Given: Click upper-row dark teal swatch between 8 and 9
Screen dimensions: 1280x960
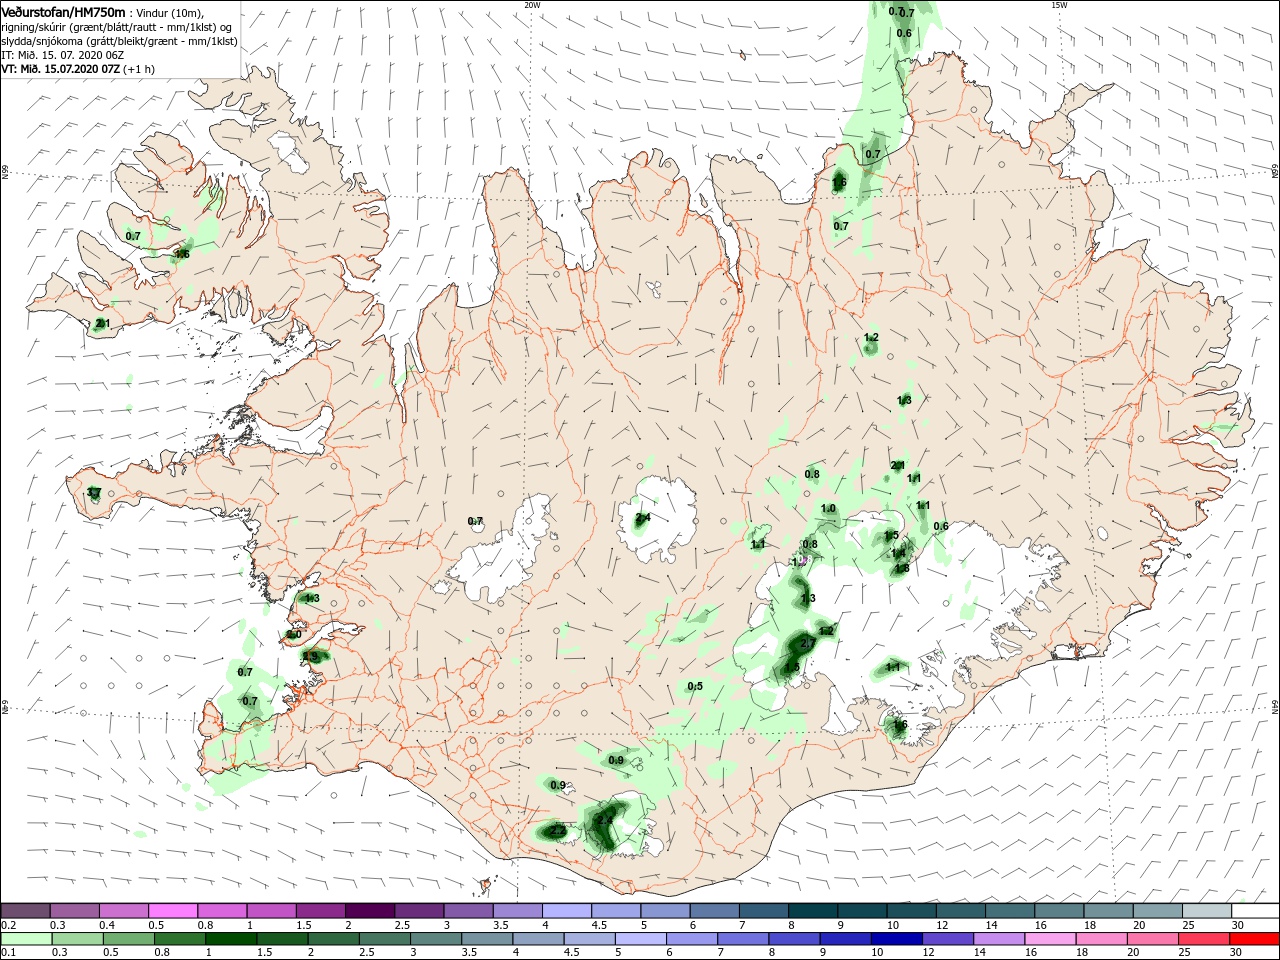Looking at the screenshot, I should pos(813,911).
